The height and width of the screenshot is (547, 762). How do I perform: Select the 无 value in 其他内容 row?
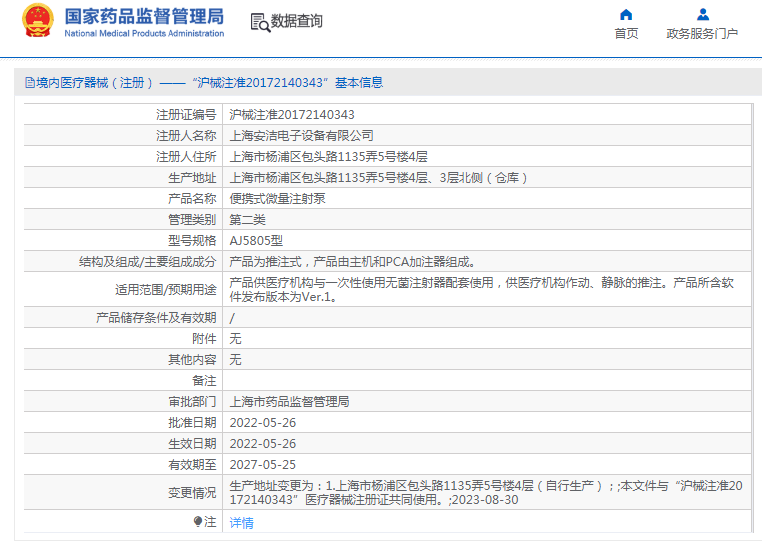pyautogui.click(x=235, y=359)
